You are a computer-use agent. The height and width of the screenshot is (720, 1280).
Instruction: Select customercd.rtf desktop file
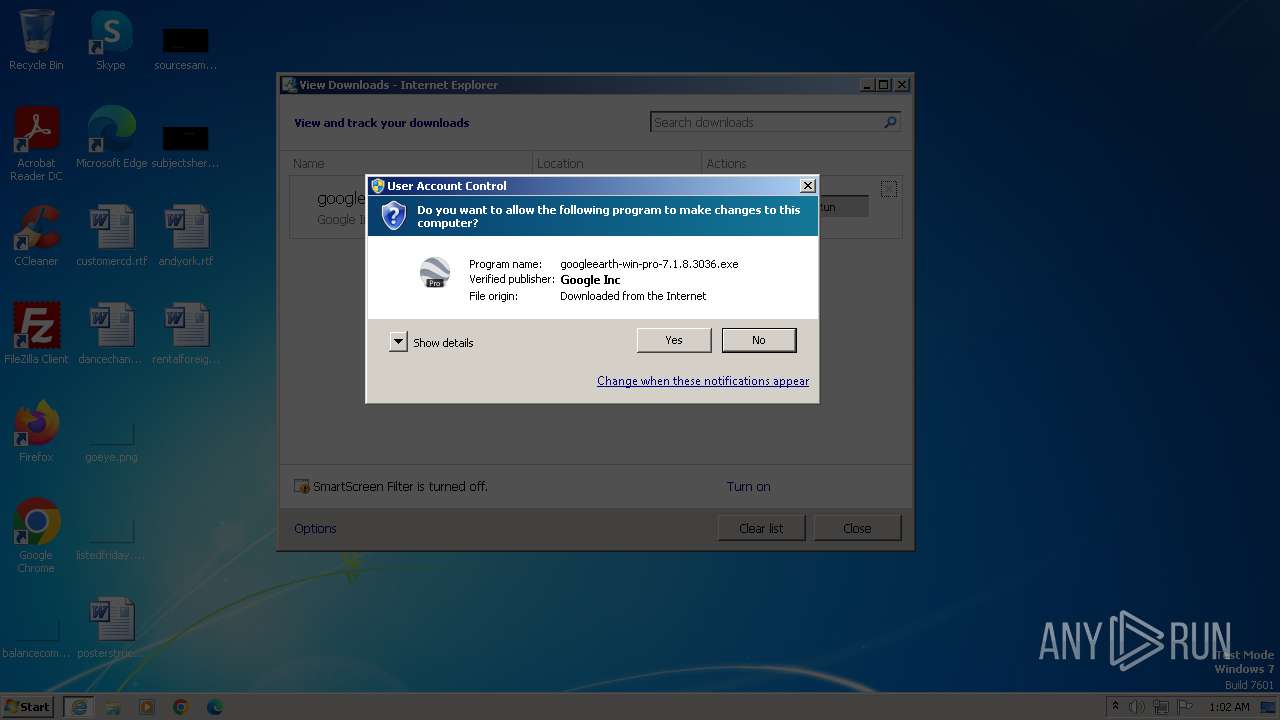click(x=111, y=236)
